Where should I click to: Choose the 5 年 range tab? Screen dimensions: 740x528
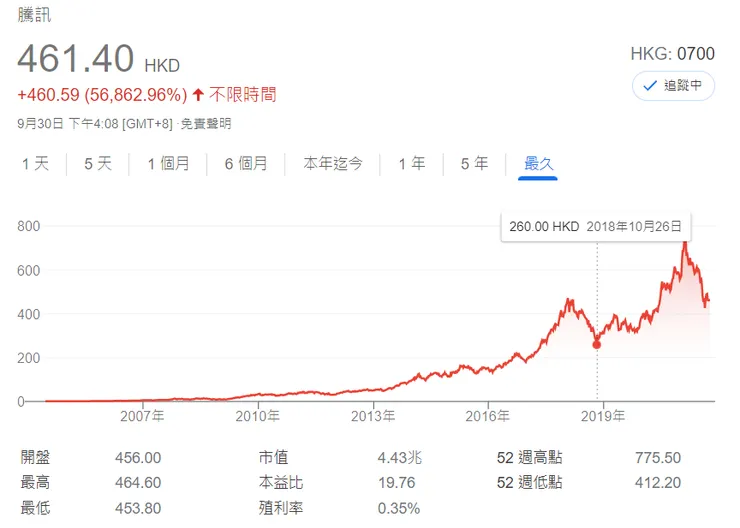click(x=474, y=164)
